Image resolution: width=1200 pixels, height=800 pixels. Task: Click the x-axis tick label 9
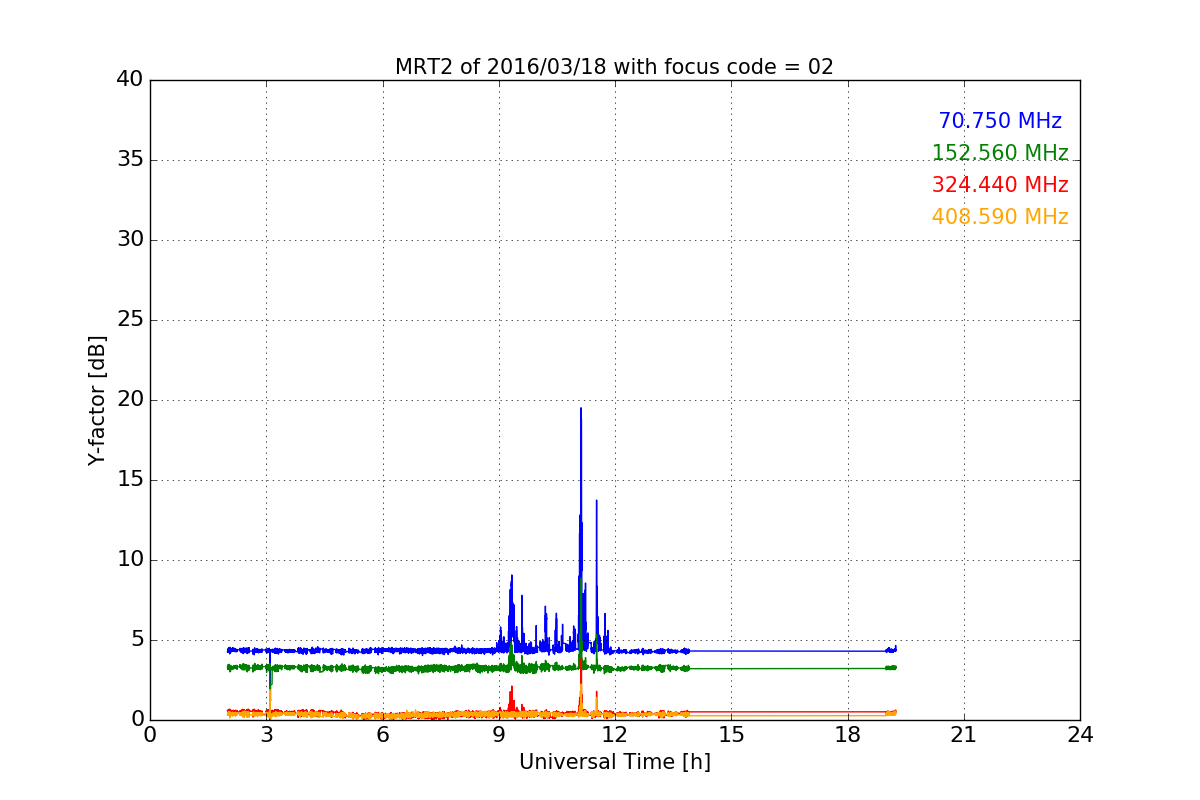point(499,735)
